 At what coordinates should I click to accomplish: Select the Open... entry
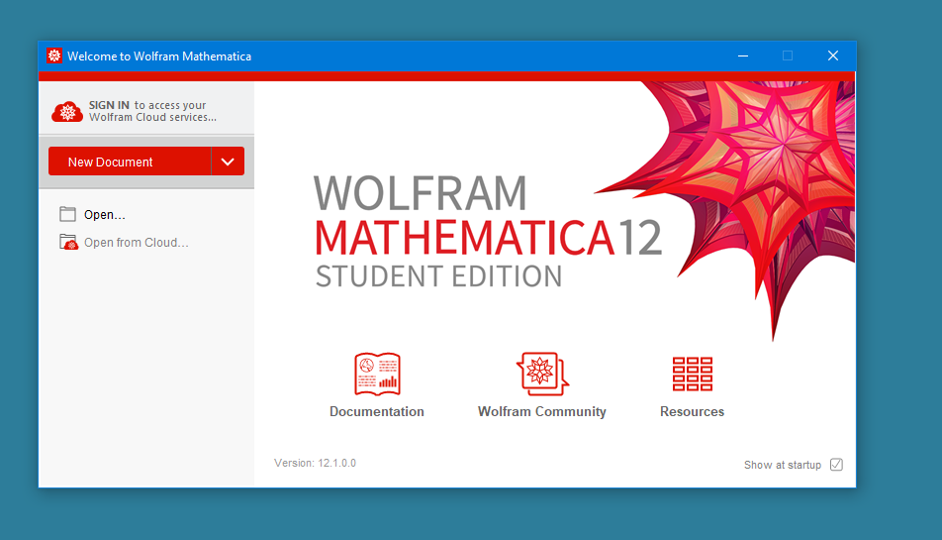point(105,214)
